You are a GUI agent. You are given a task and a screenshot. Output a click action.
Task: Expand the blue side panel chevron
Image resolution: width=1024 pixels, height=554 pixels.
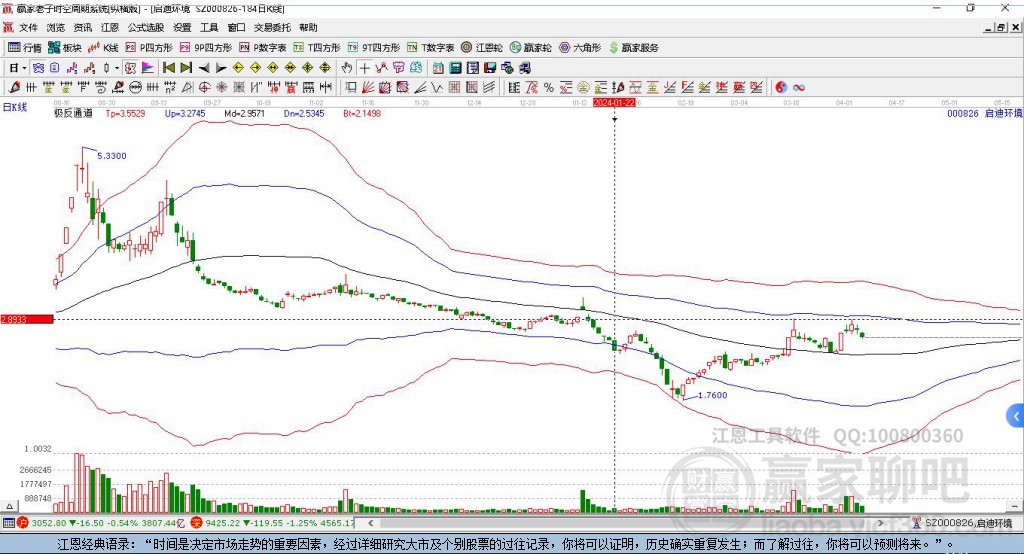[x=1016, y=416]
